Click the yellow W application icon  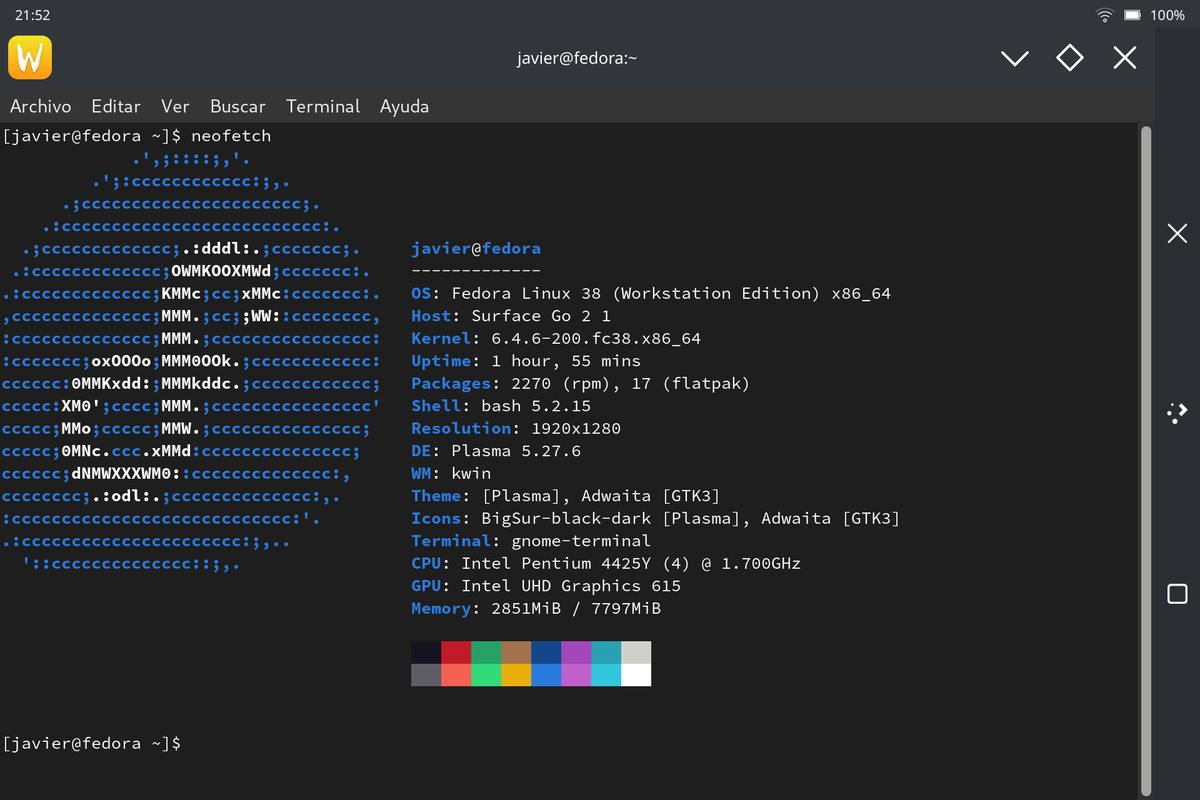pos(30,58)
